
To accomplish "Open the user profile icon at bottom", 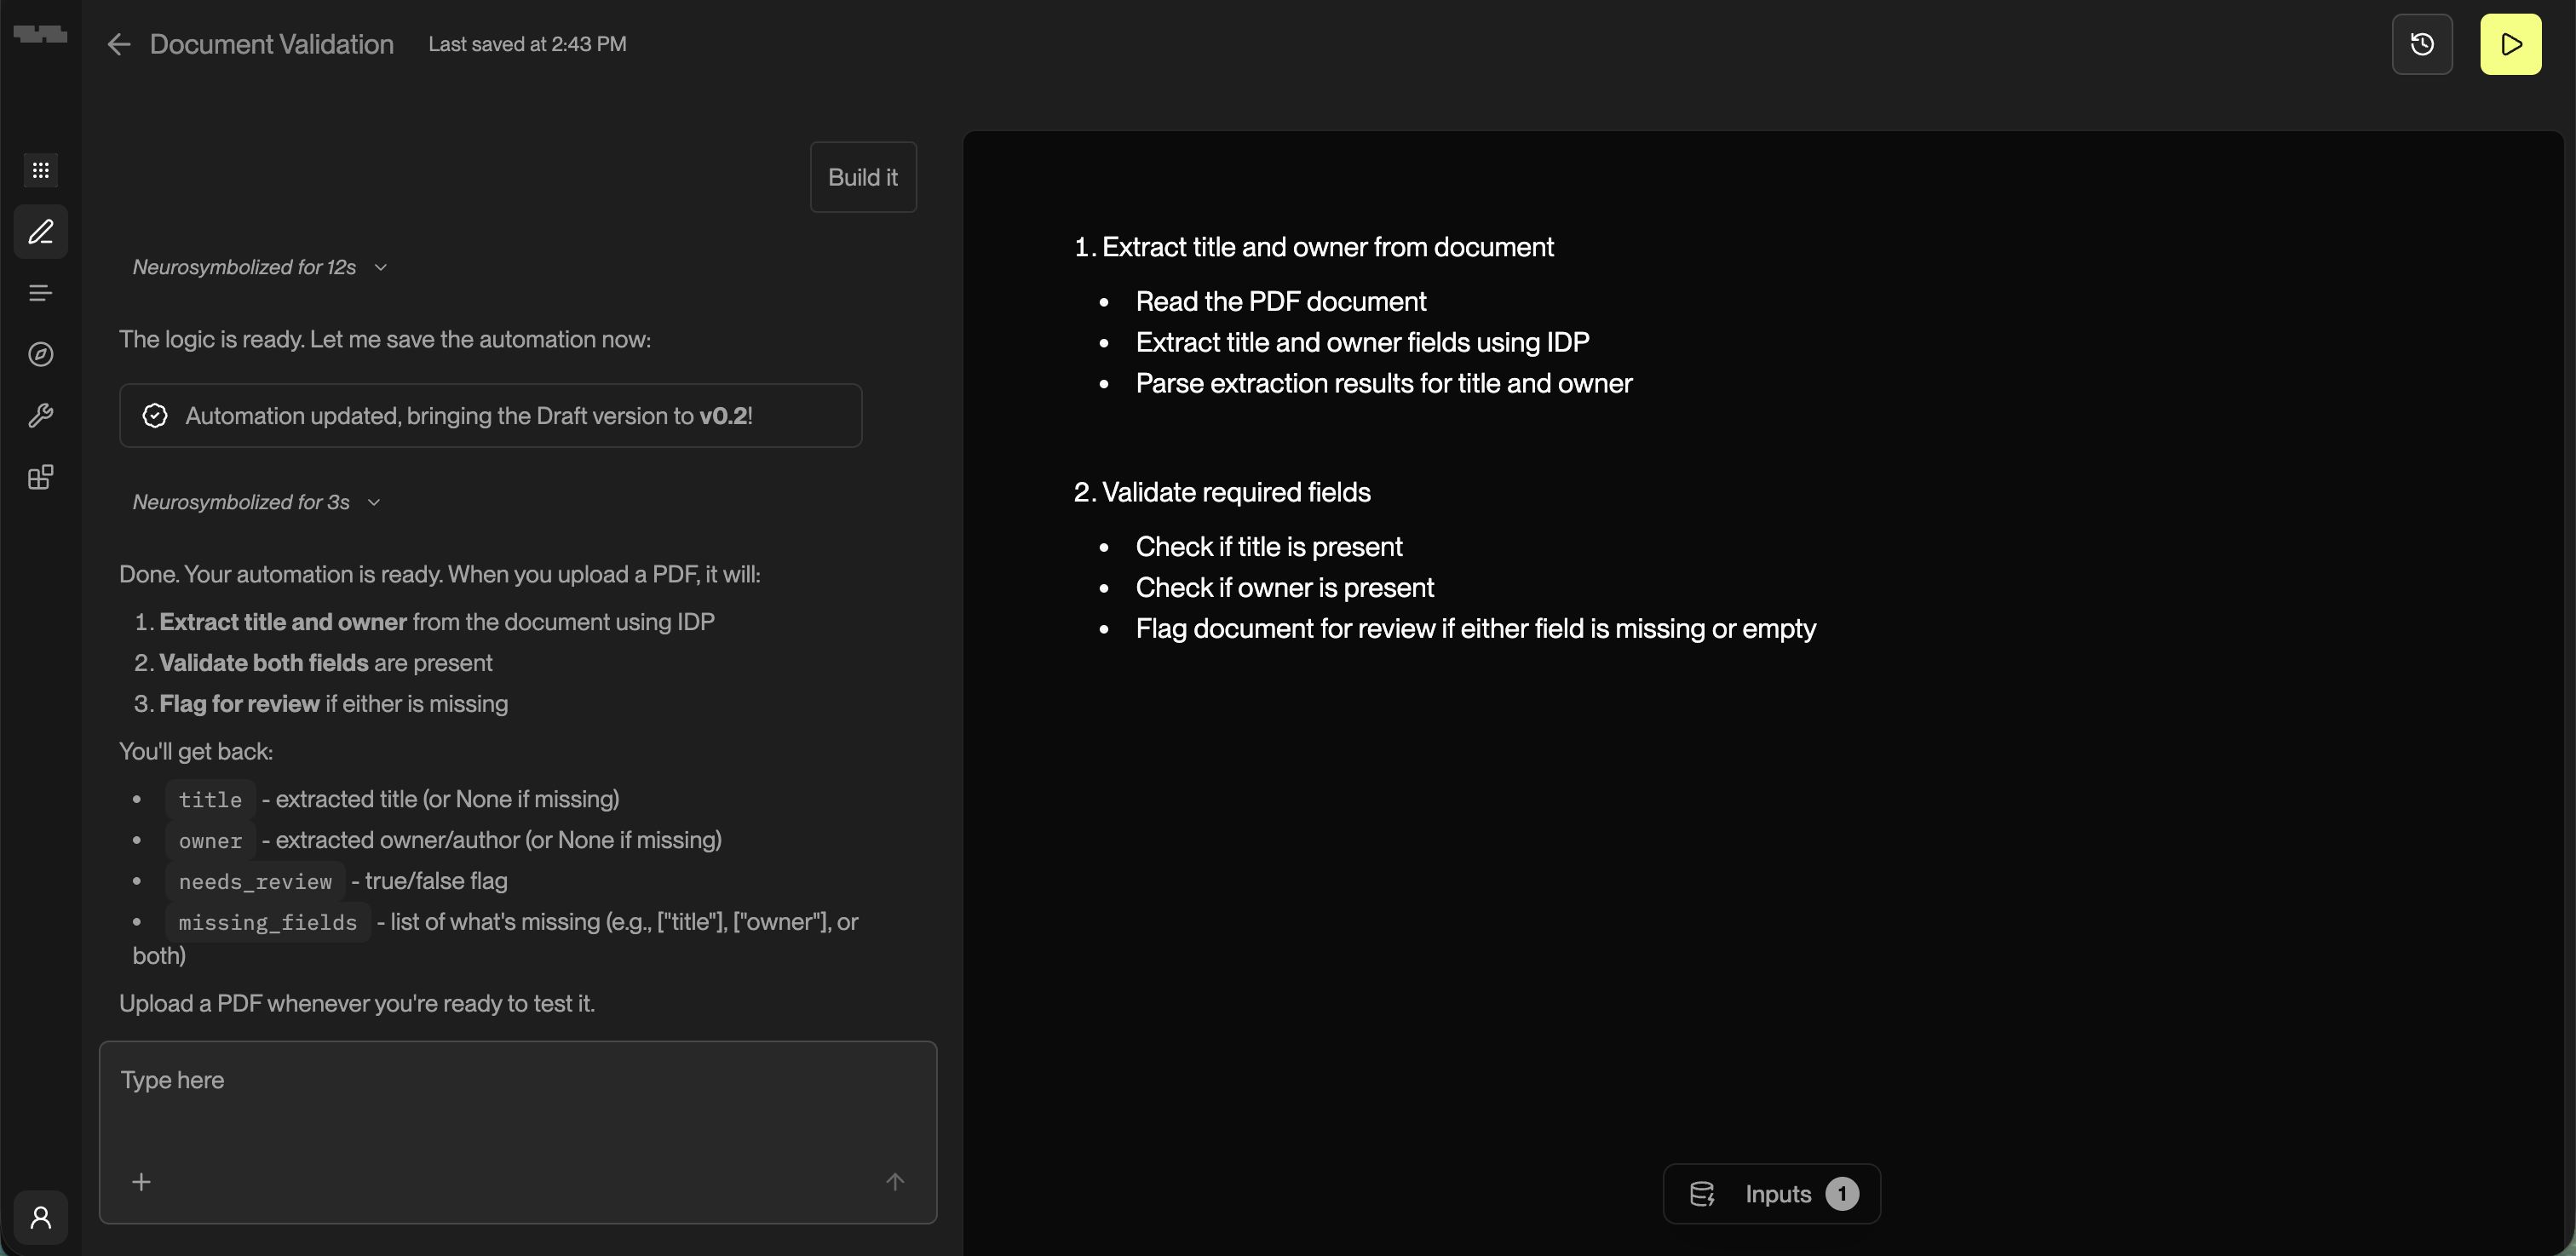I will pos(41,1217).
